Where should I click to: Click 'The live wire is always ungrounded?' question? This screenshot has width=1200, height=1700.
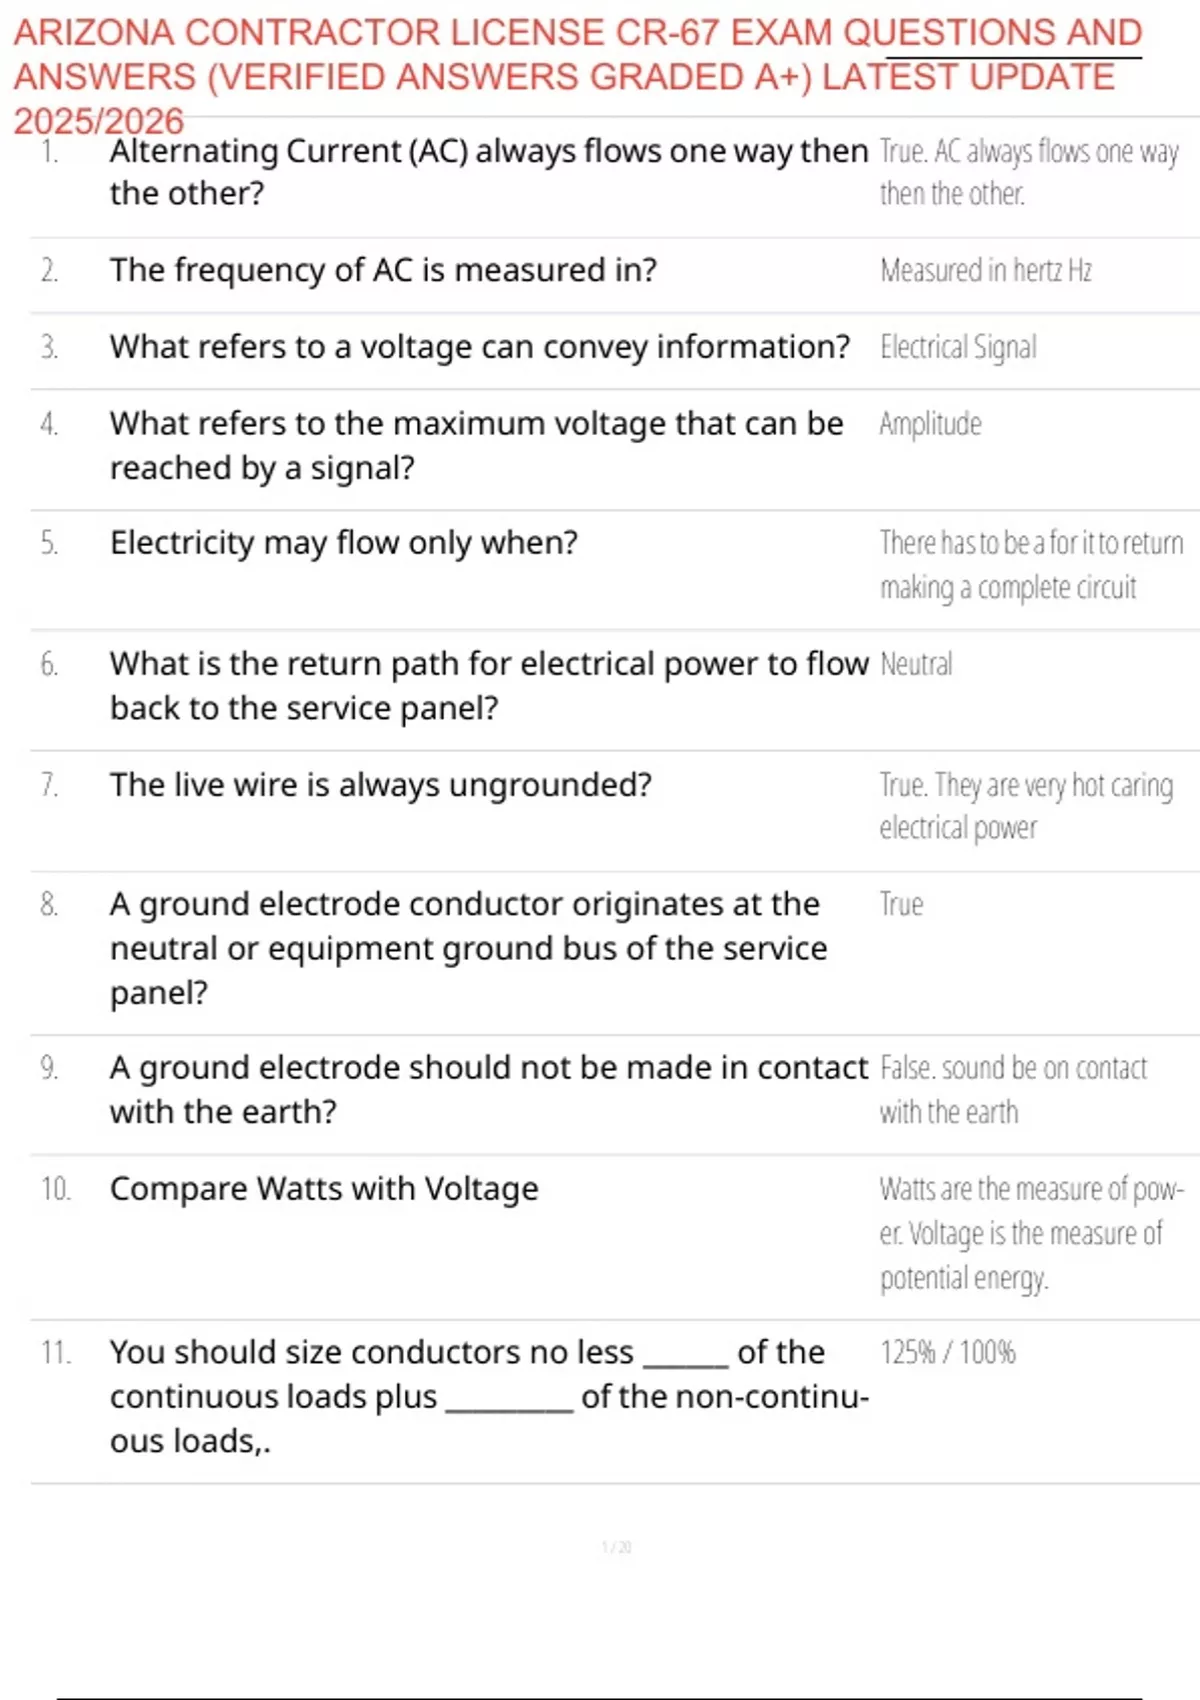pos(380,785)
